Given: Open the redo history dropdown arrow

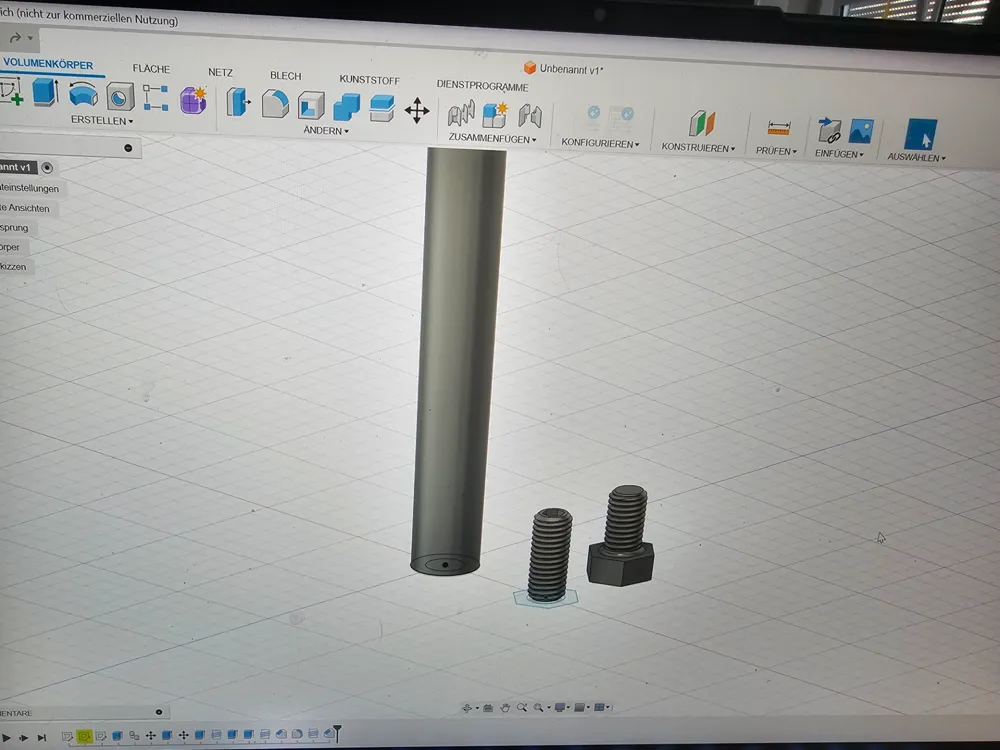Looking at the screenshot, I should coord(30,38).
